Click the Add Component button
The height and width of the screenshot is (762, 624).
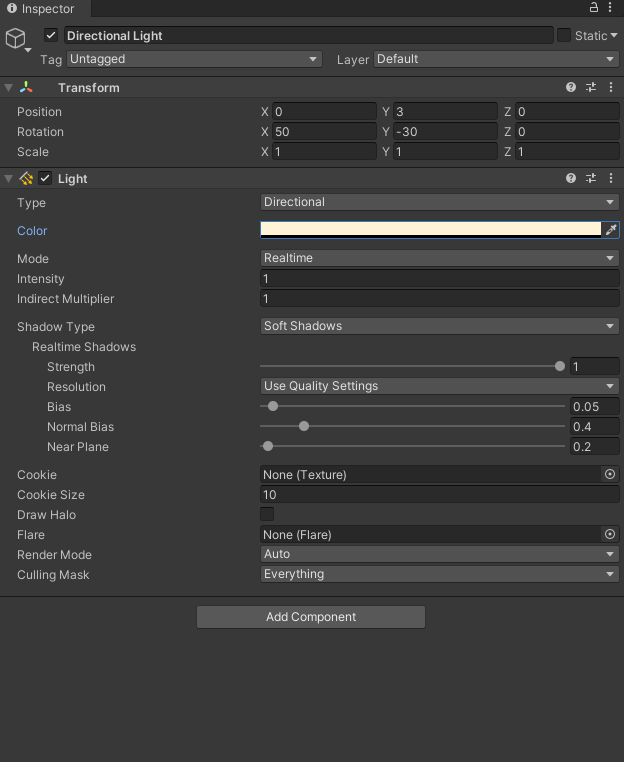pos(311,617)
